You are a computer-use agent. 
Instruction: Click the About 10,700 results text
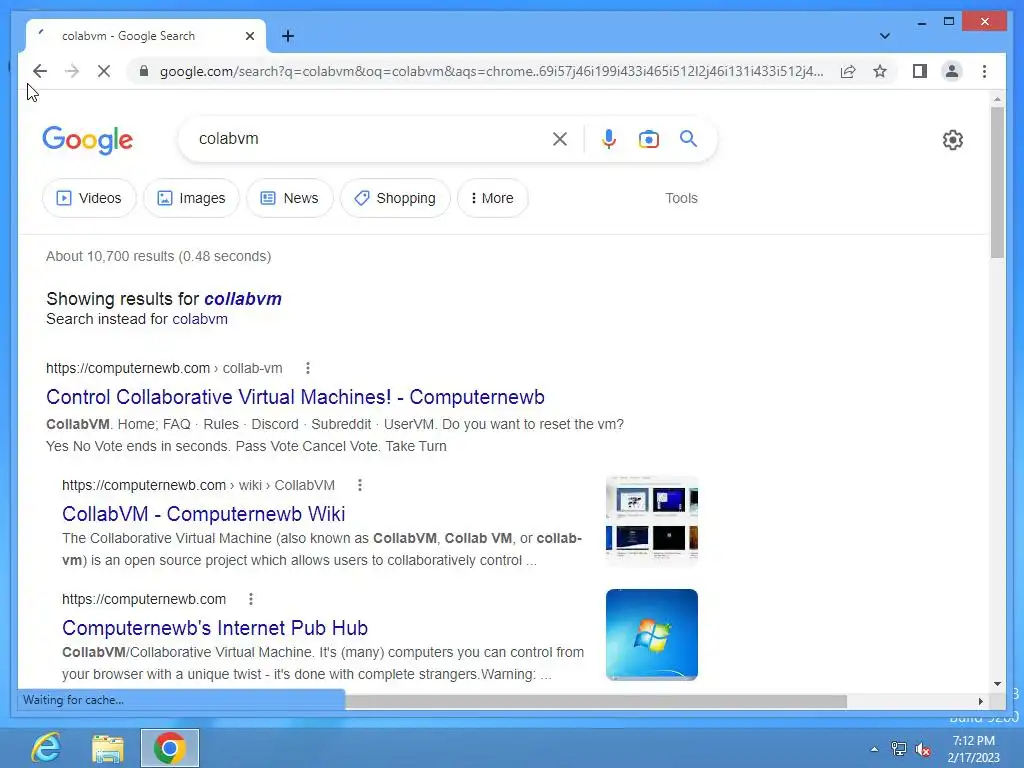click(x=159, y=256)
